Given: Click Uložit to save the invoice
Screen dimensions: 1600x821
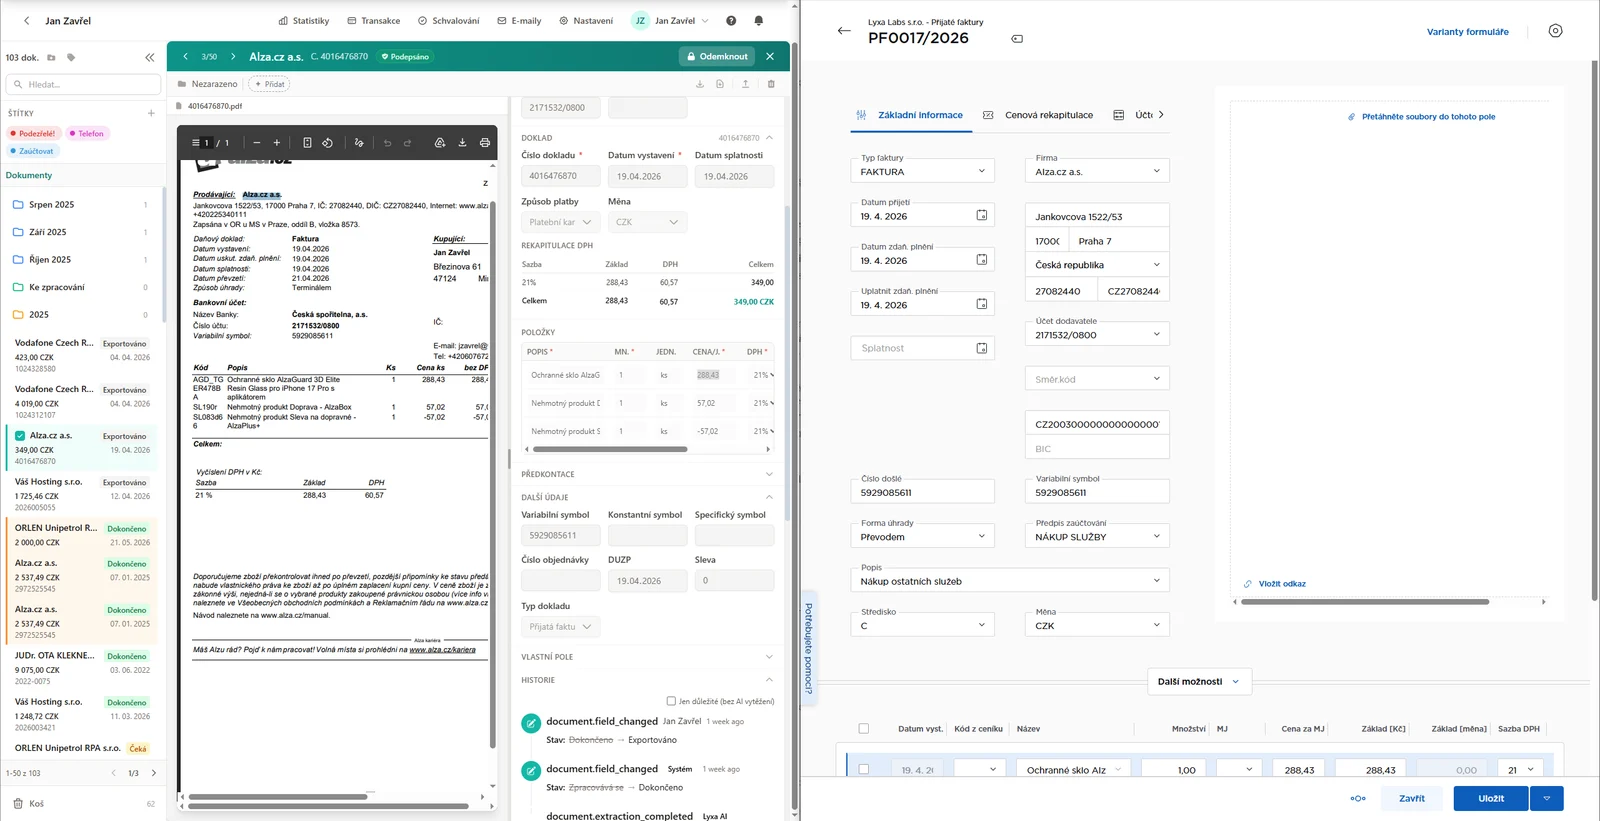Looking at the screenshot, I should click(1491, 798).
